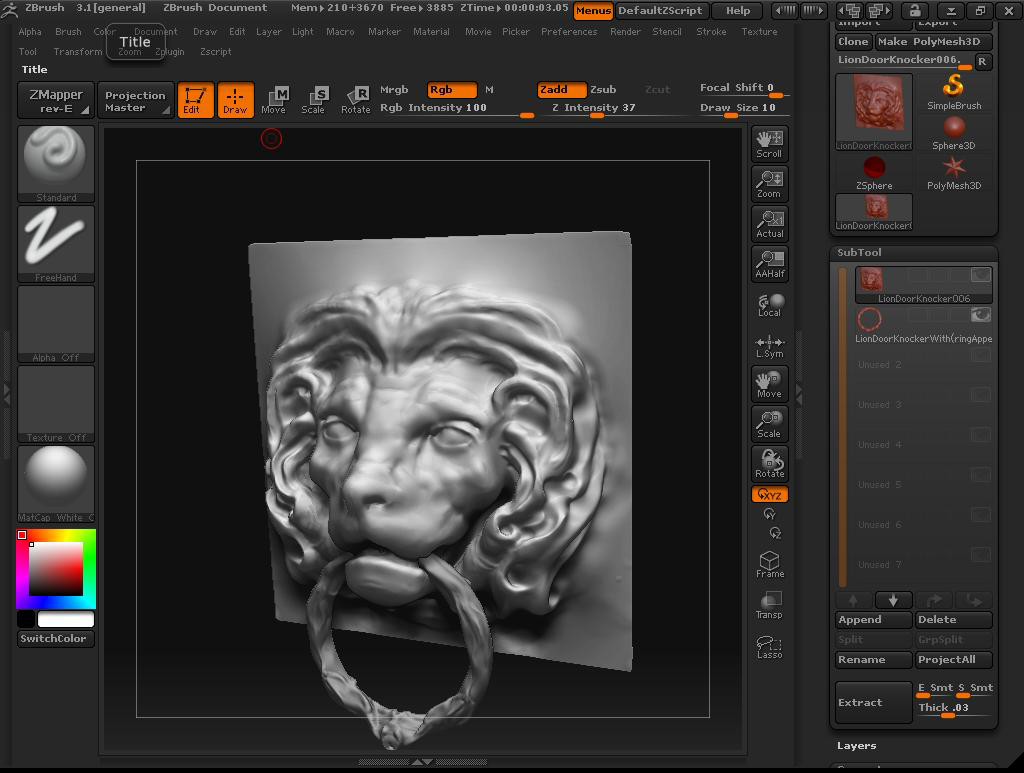
Task: Open Projection Master
Action: (135, 101)
